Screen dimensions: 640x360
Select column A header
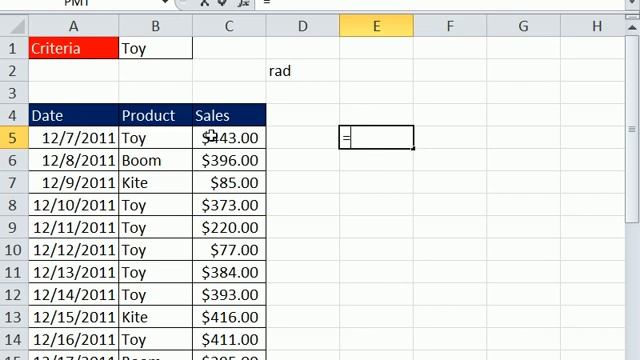coord(73,26)
